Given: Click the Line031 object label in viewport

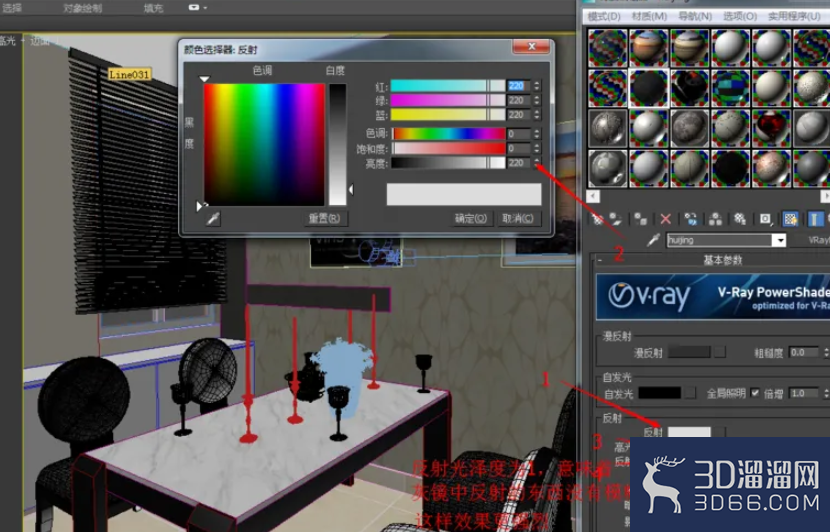Looking at the screenshot, I should pyautogui.click(x=129, y=75).
